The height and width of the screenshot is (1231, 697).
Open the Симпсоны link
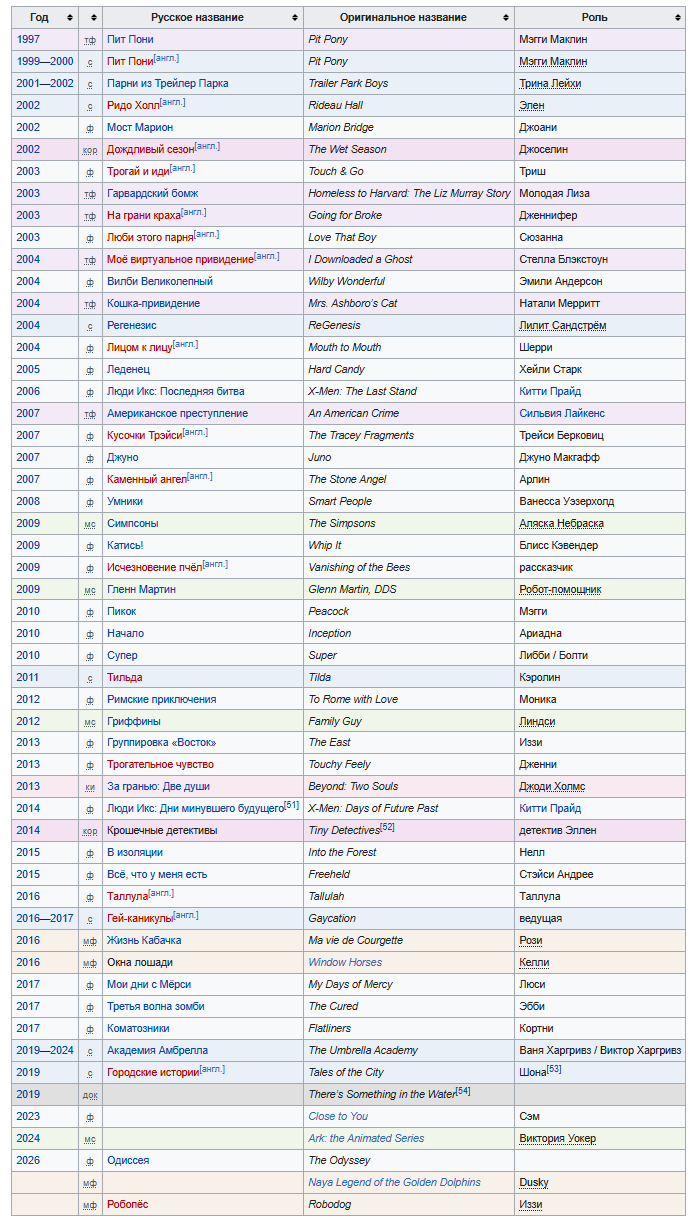(132, 524)
